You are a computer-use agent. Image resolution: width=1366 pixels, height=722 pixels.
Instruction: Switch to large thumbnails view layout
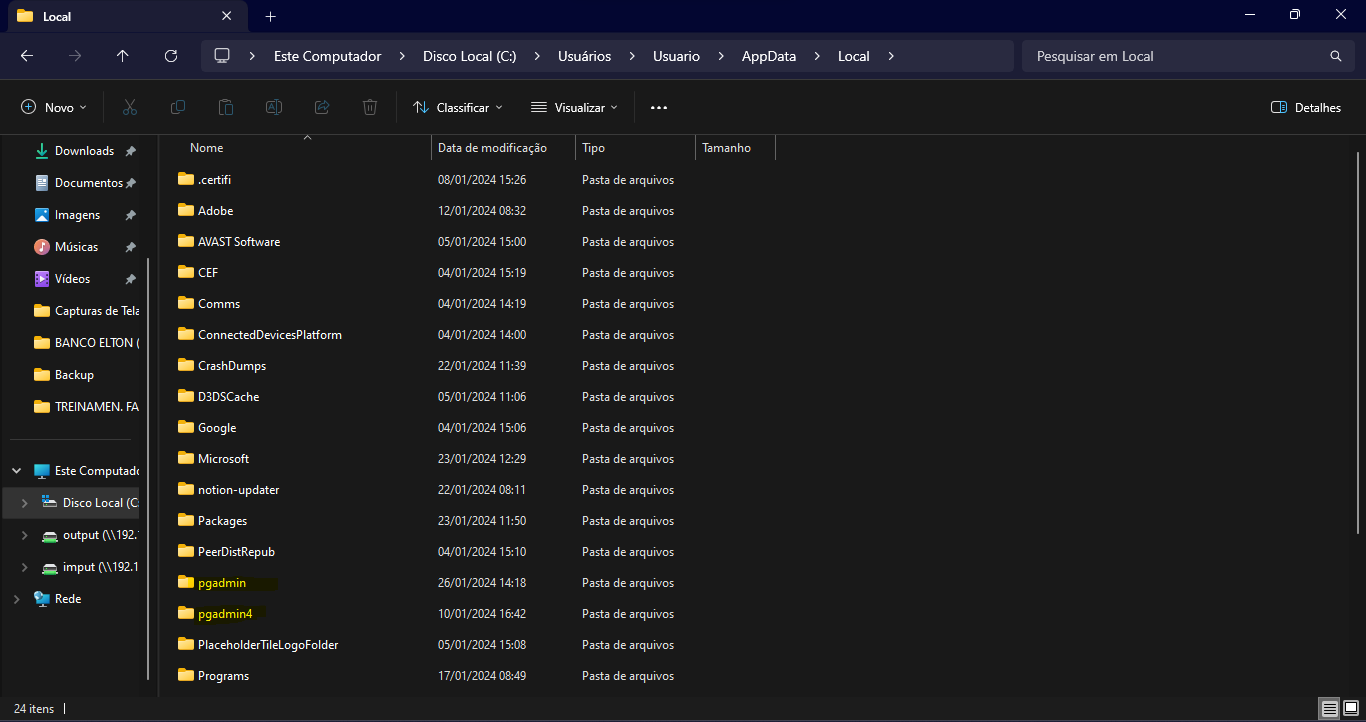(1351, 709)
